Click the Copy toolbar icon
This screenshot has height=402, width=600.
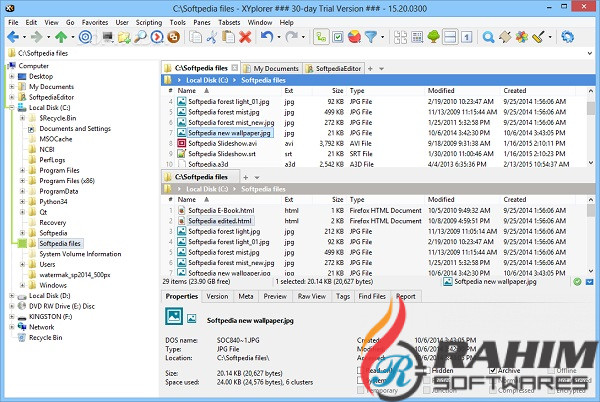pyautogui.click(x=196, y=37)
